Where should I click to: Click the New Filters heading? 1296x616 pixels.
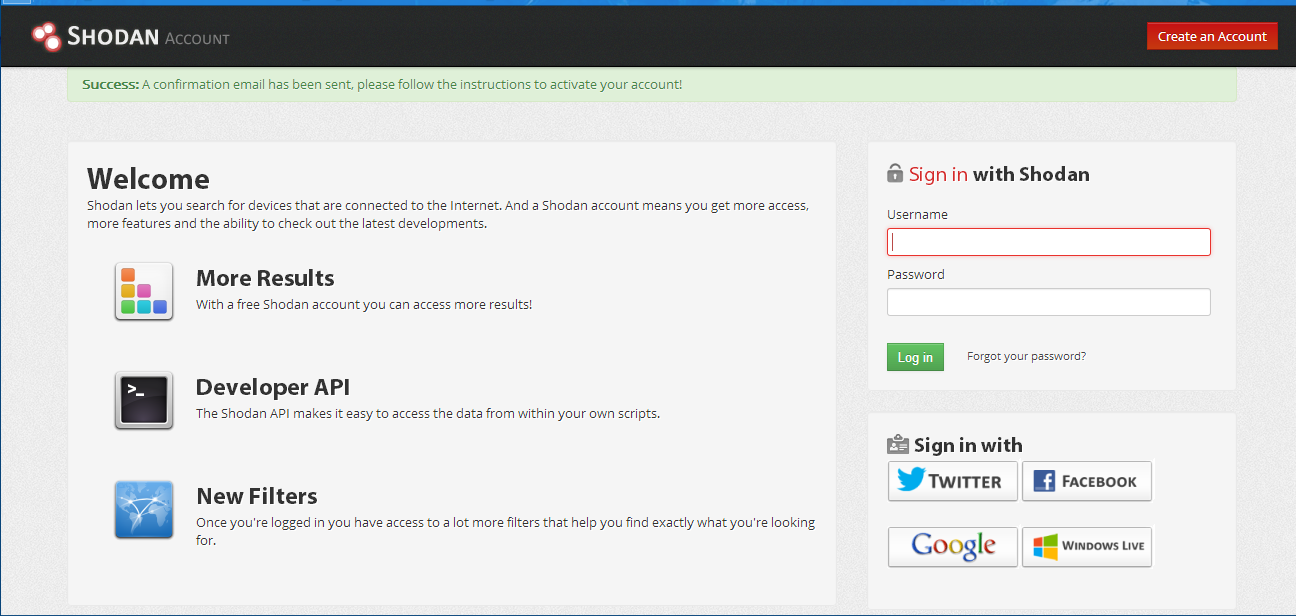pos(257,496)
